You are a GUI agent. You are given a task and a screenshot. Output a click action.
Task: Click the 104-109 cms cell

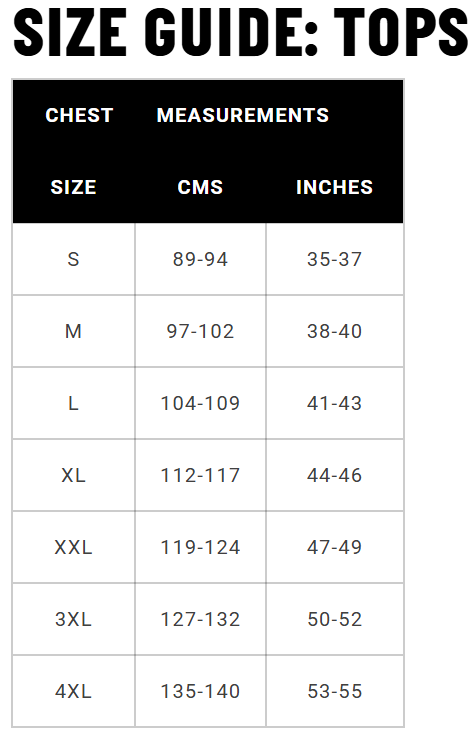tap(200, 403)
